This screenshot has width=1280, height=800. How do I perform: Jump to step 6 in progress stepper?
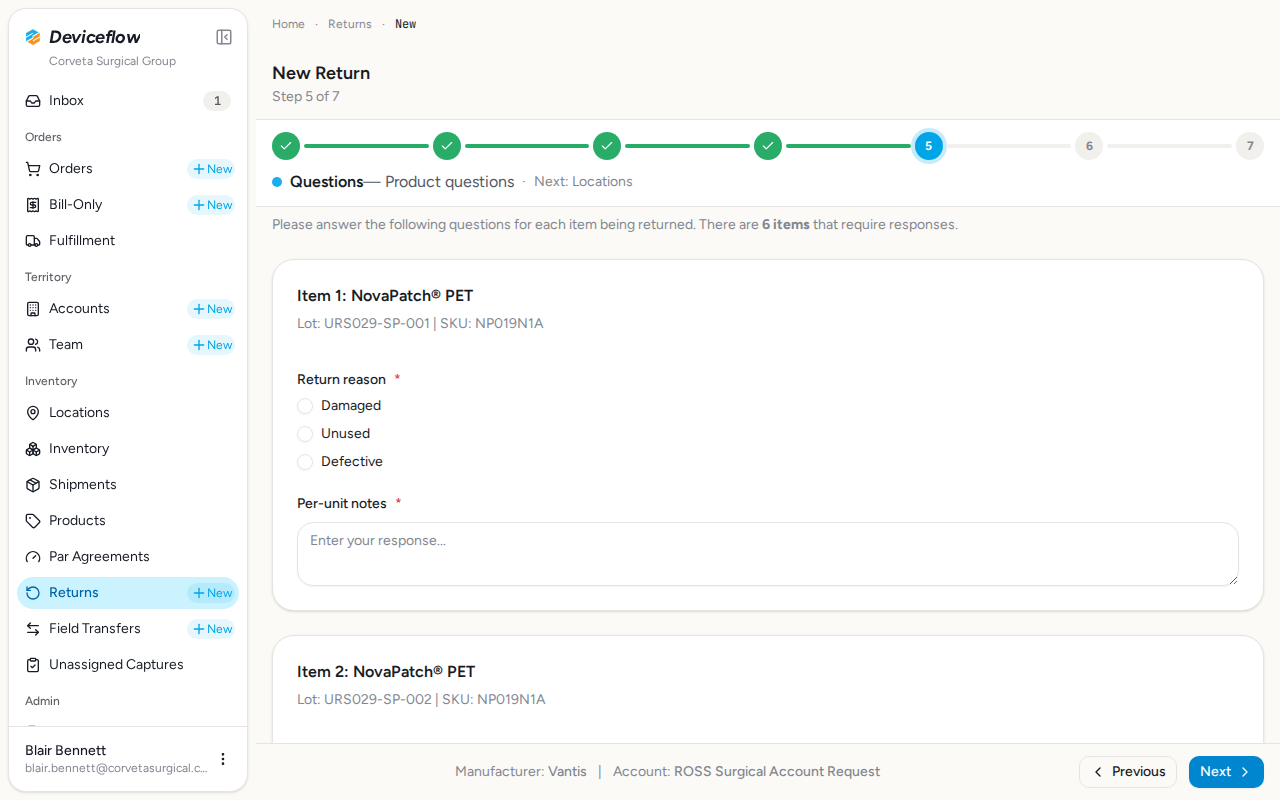pos(1089,146)
